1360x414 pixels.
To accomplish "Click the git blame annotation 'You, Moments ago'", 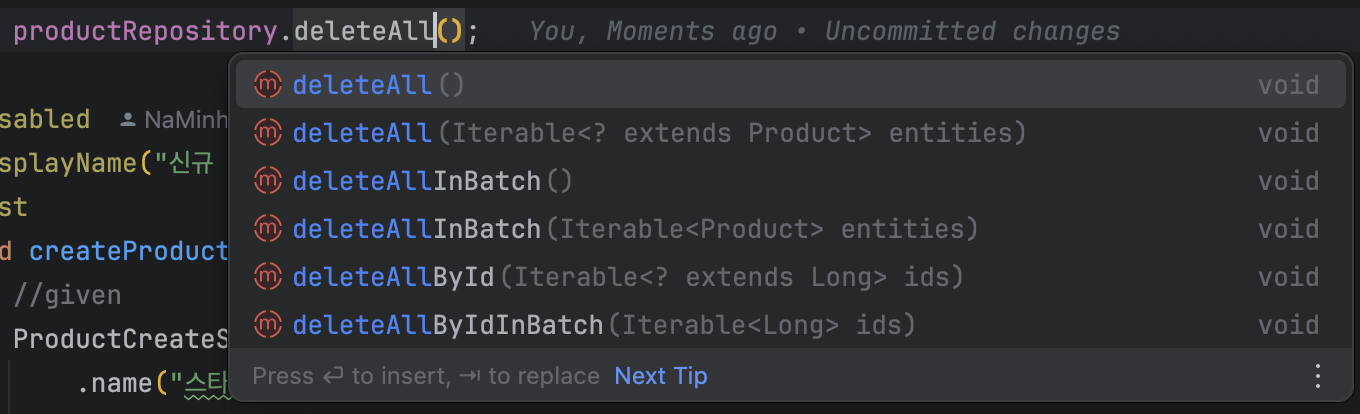I will [653, 32].
